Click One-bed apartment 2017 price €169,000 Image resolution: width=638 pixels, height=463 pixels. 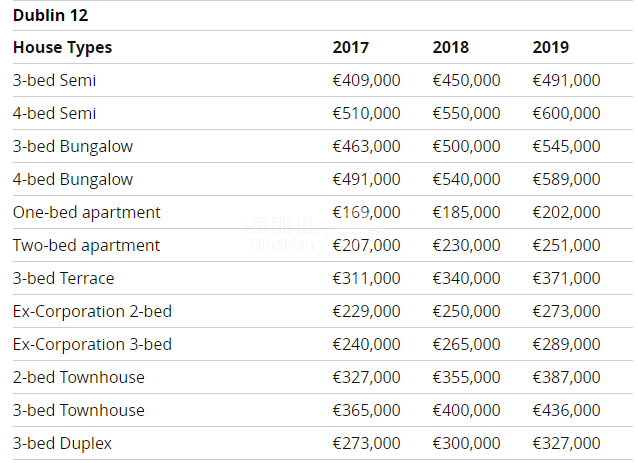(x=366, y=212)
